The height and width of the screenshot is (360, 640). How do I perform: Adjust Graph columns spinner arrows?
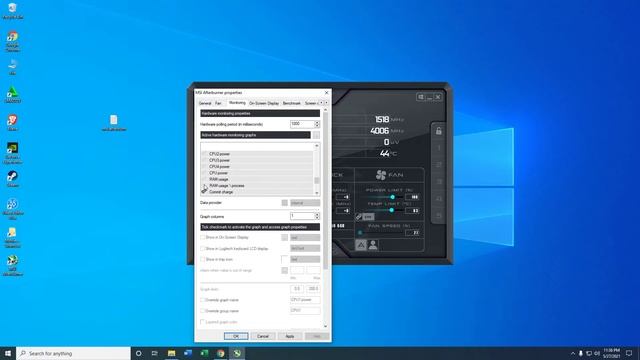pos(317,216)
